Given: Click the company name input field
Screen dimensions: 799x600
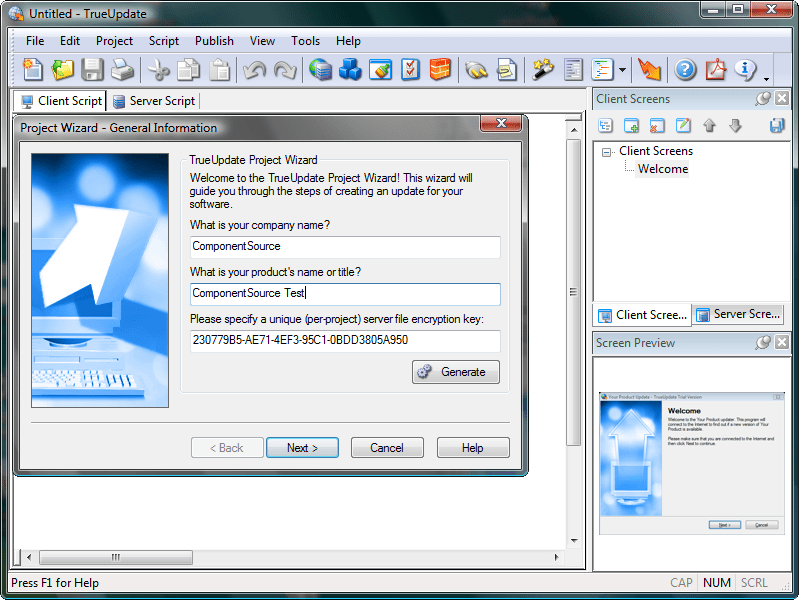Looking at the screenshot, I should pyautogui.click(x=345, y=247).
